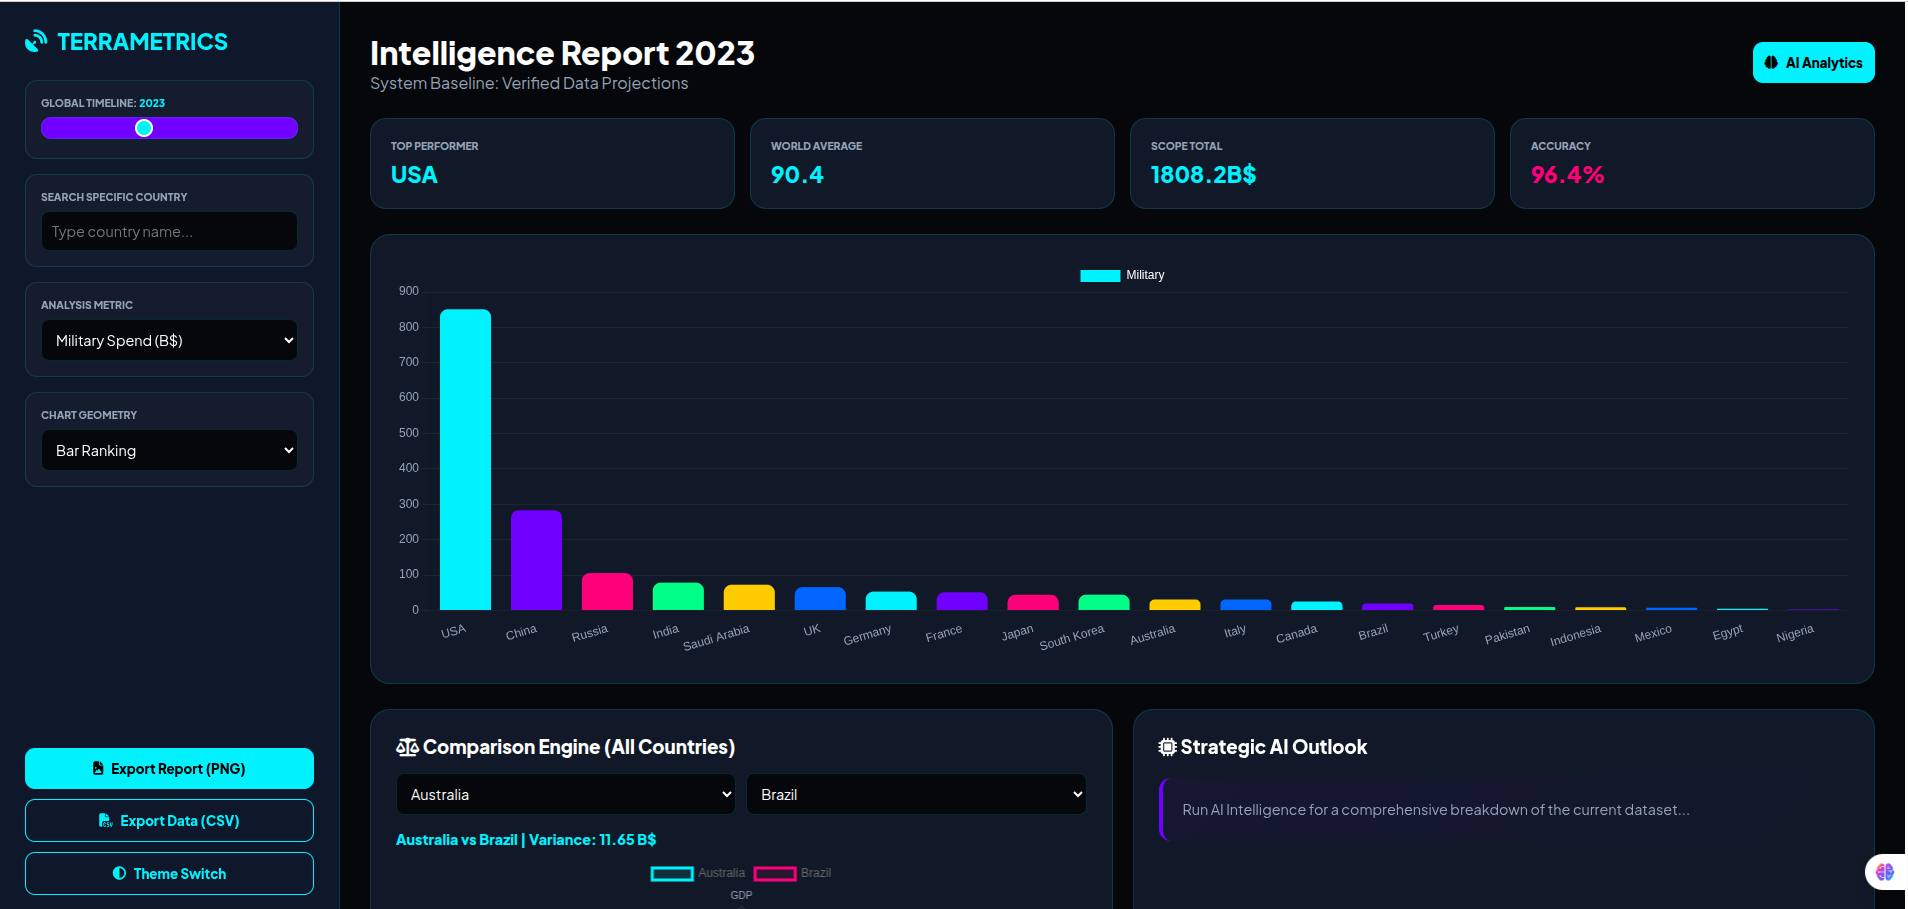Toggle the Military legend in bar chart
Viewport: 1908px width, 909px height.
[1100, 276]
